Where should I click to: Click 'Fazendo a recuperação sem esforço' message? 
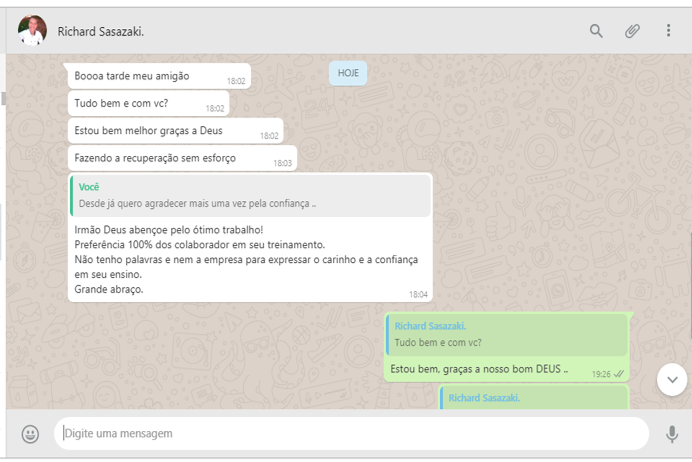tap(155, 158)
